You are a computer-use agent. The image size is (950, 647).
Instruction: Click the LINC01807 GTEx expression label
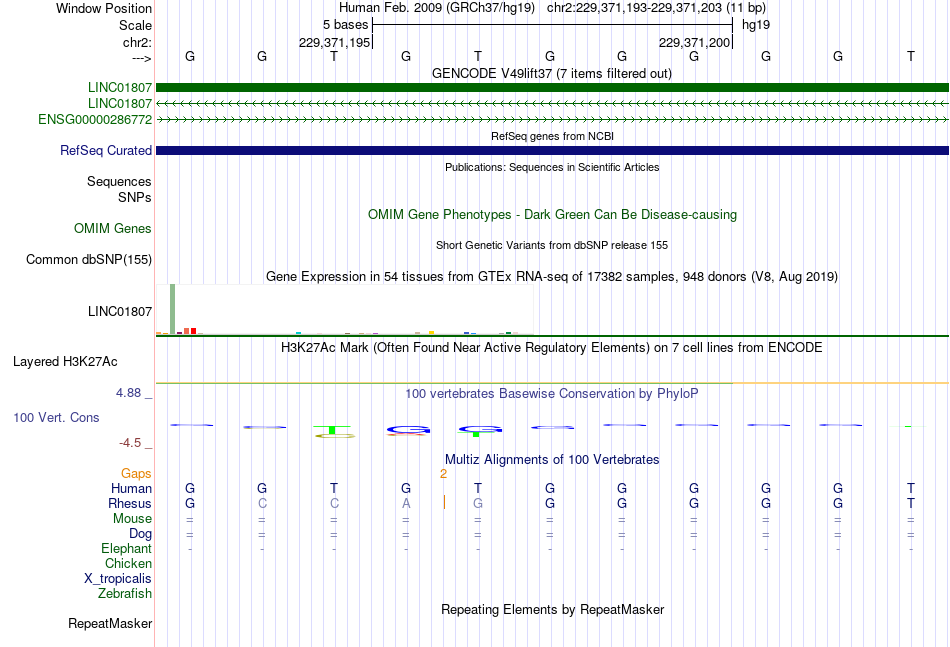coord(120,311)
